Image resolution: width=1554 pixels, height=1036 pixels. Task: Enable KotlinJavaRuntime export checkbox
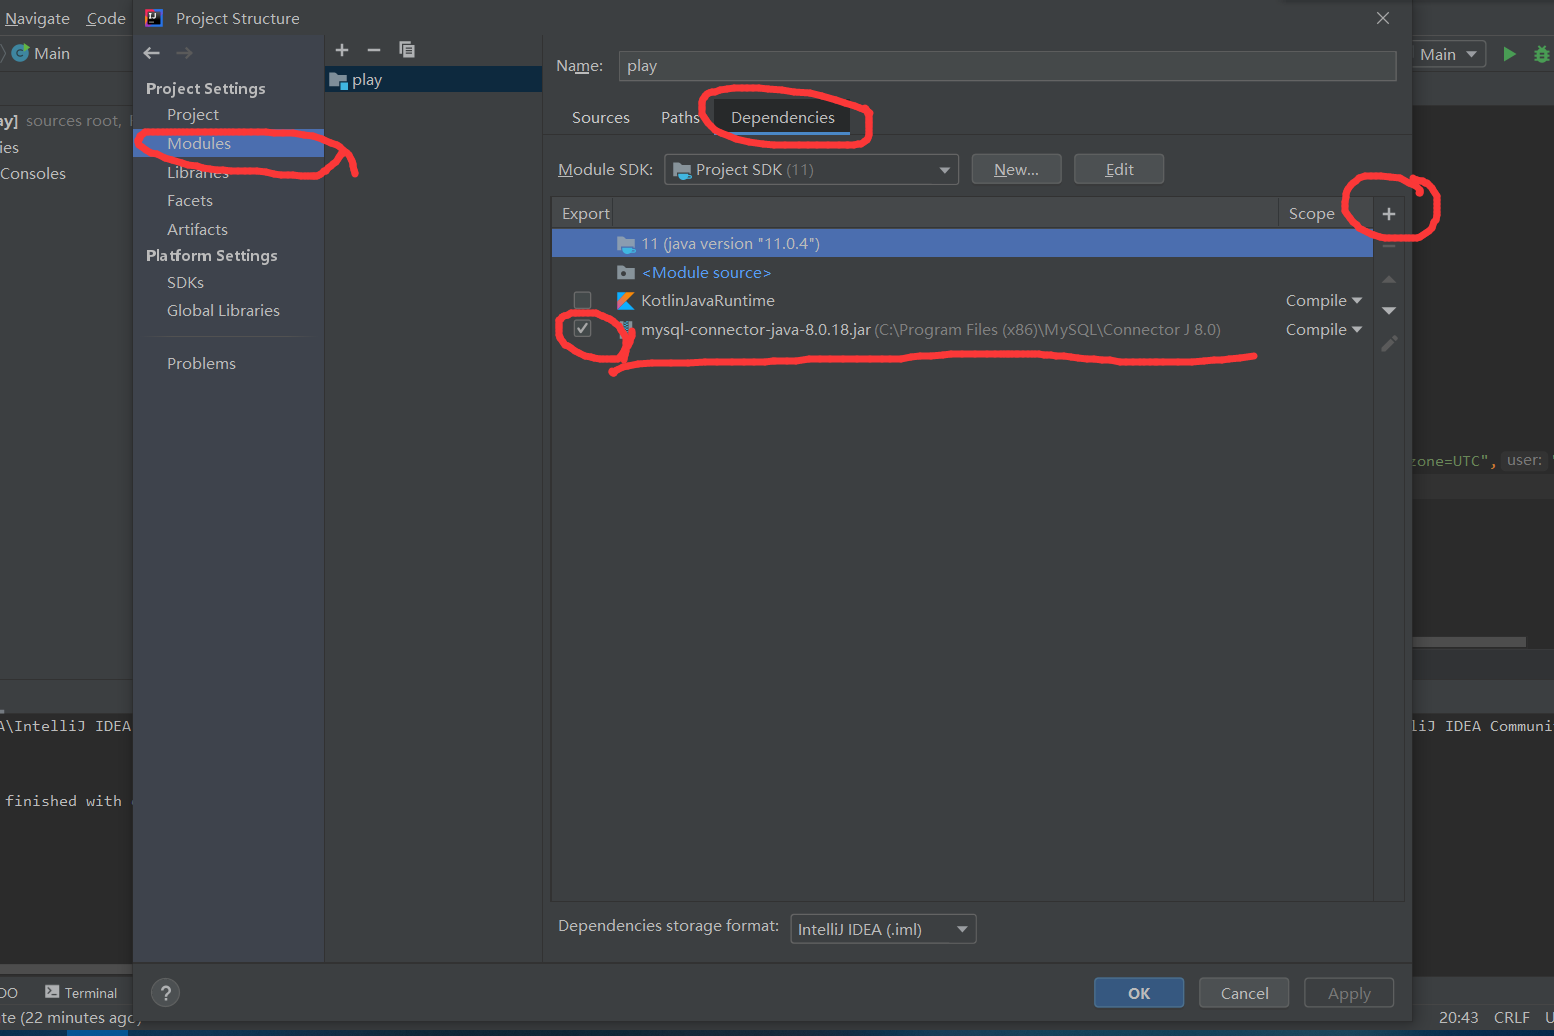click(x=582, y=299)
